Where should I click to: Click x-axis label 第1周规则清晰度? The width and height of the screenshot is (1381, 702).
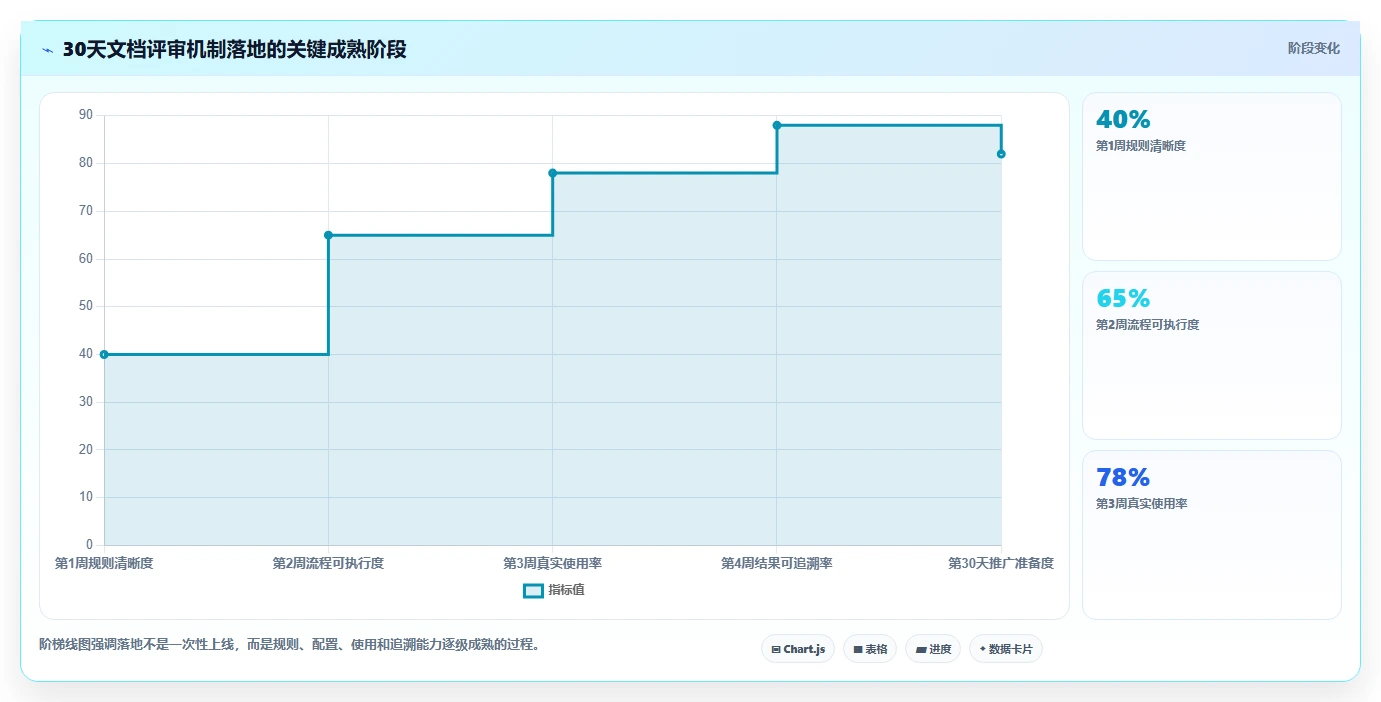coord(104,563)
